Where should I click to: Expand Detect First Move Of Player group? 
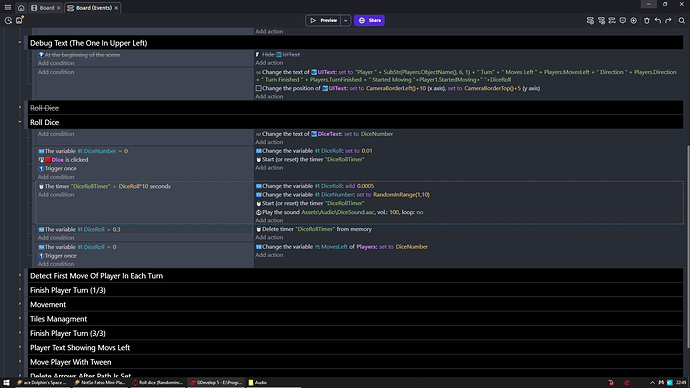tap(20, 275)
